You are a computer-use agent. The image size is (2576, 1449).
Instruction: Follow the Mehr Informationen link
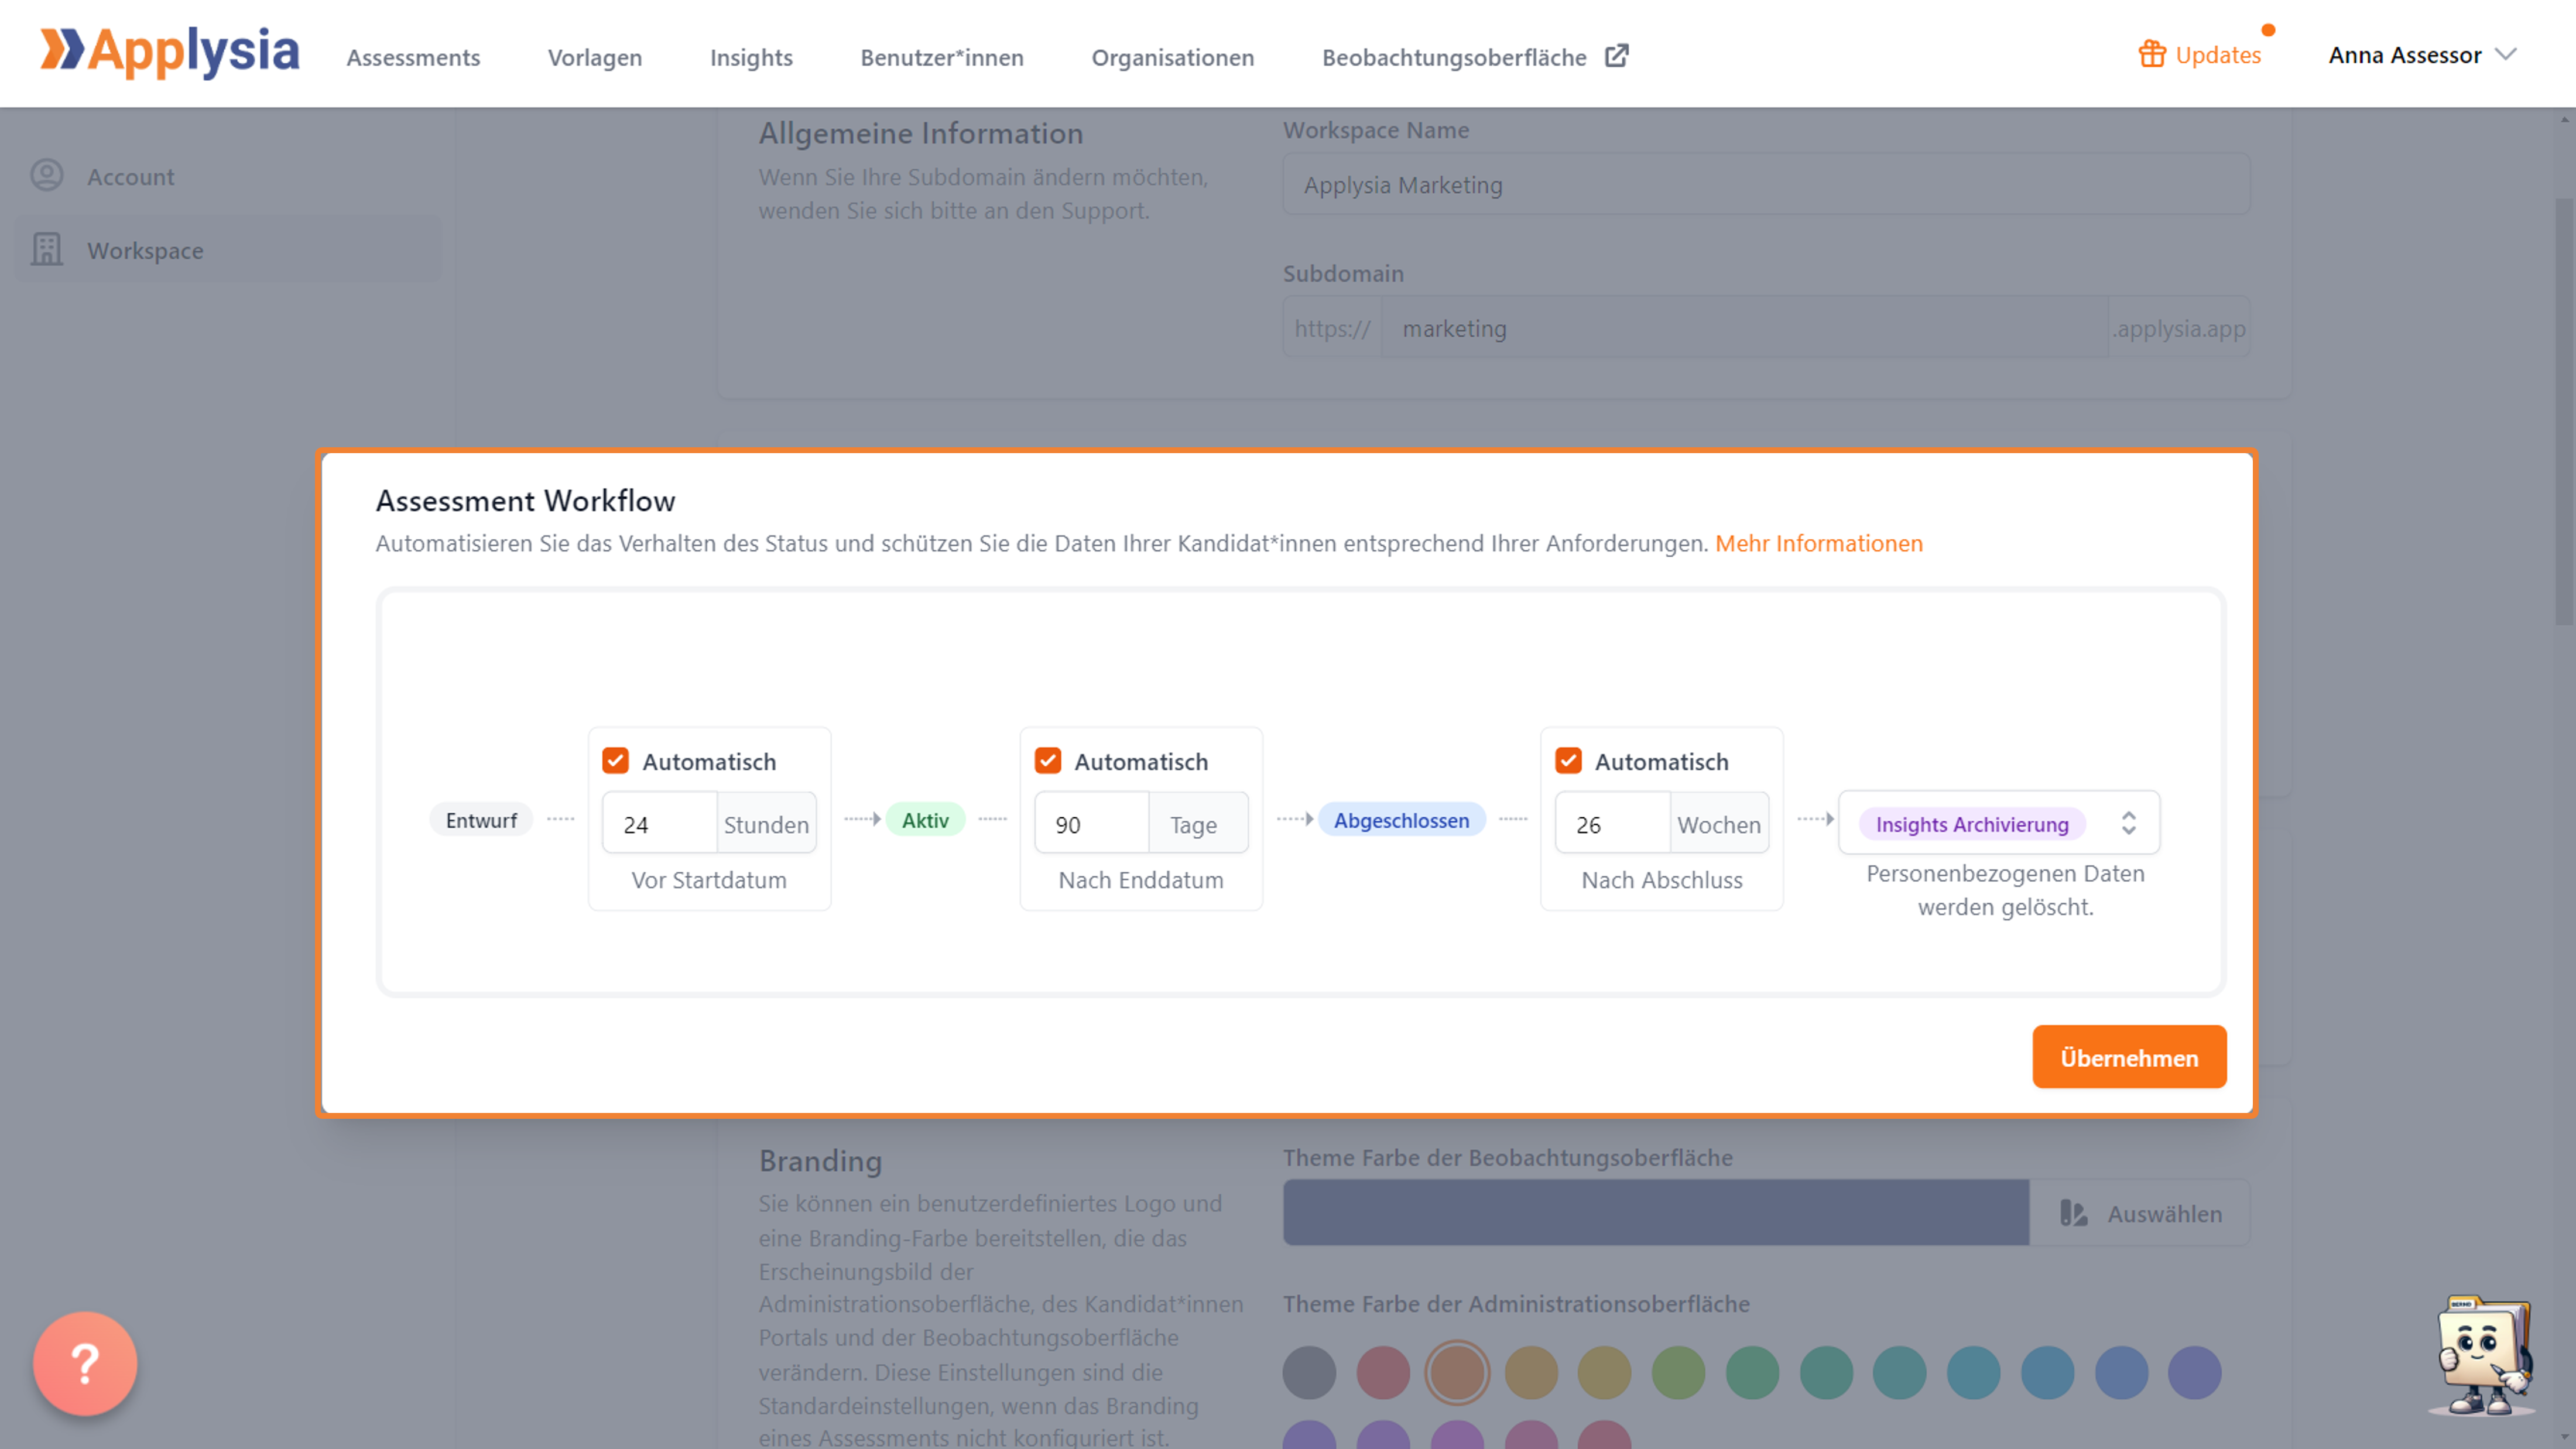(1818, 543)
